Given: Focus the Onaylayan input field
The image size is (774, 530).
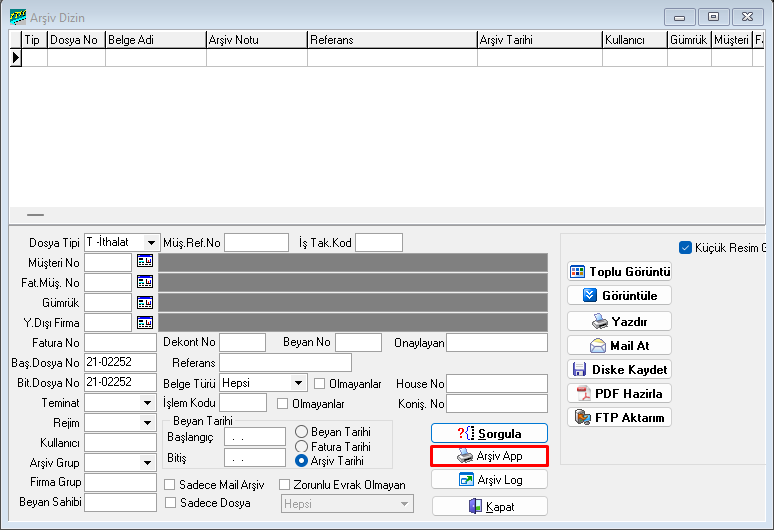Looking at the screenshot, I should (497, 342).
